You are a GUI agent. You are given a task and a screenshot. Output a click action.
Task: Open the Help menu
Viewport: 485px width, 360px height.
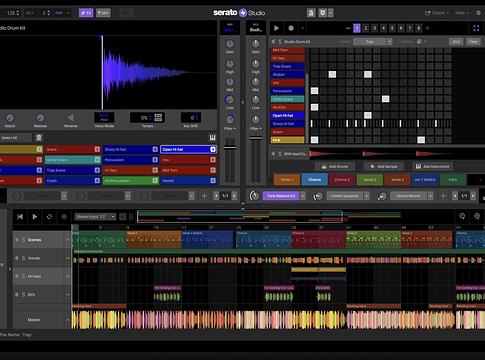pos(462,13)
